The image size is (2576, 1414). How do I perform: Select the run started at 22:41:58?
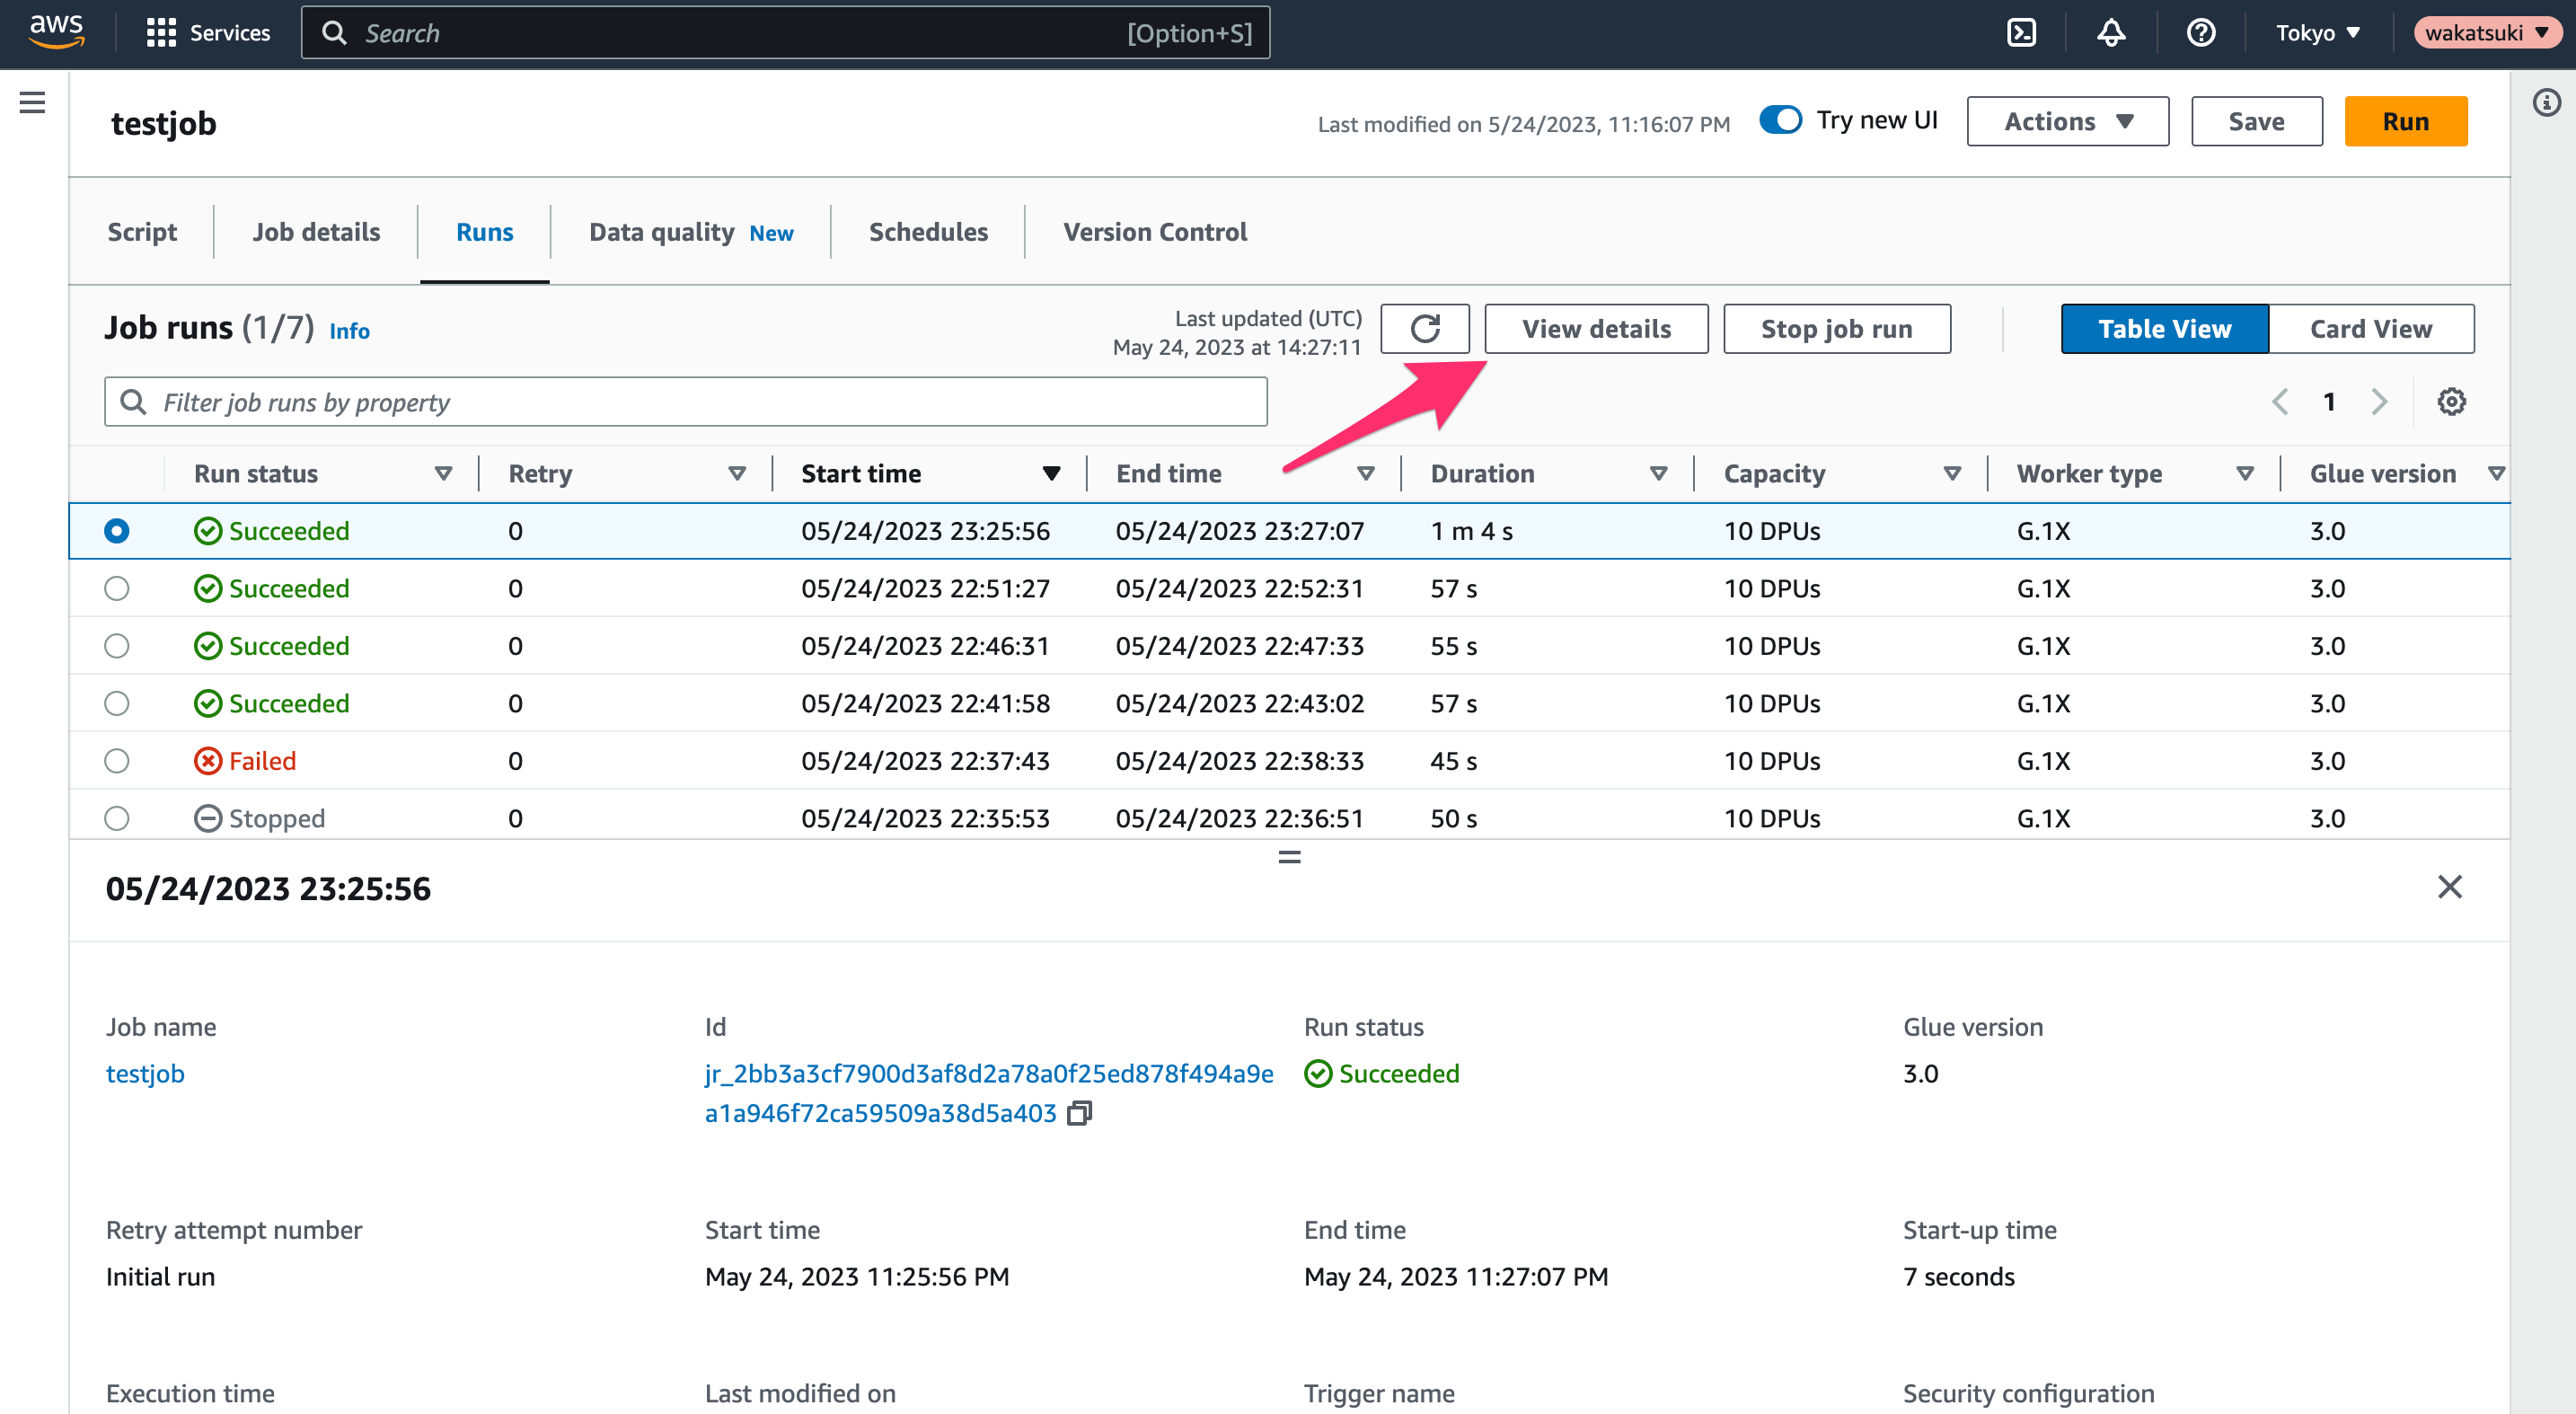point(117,703)
